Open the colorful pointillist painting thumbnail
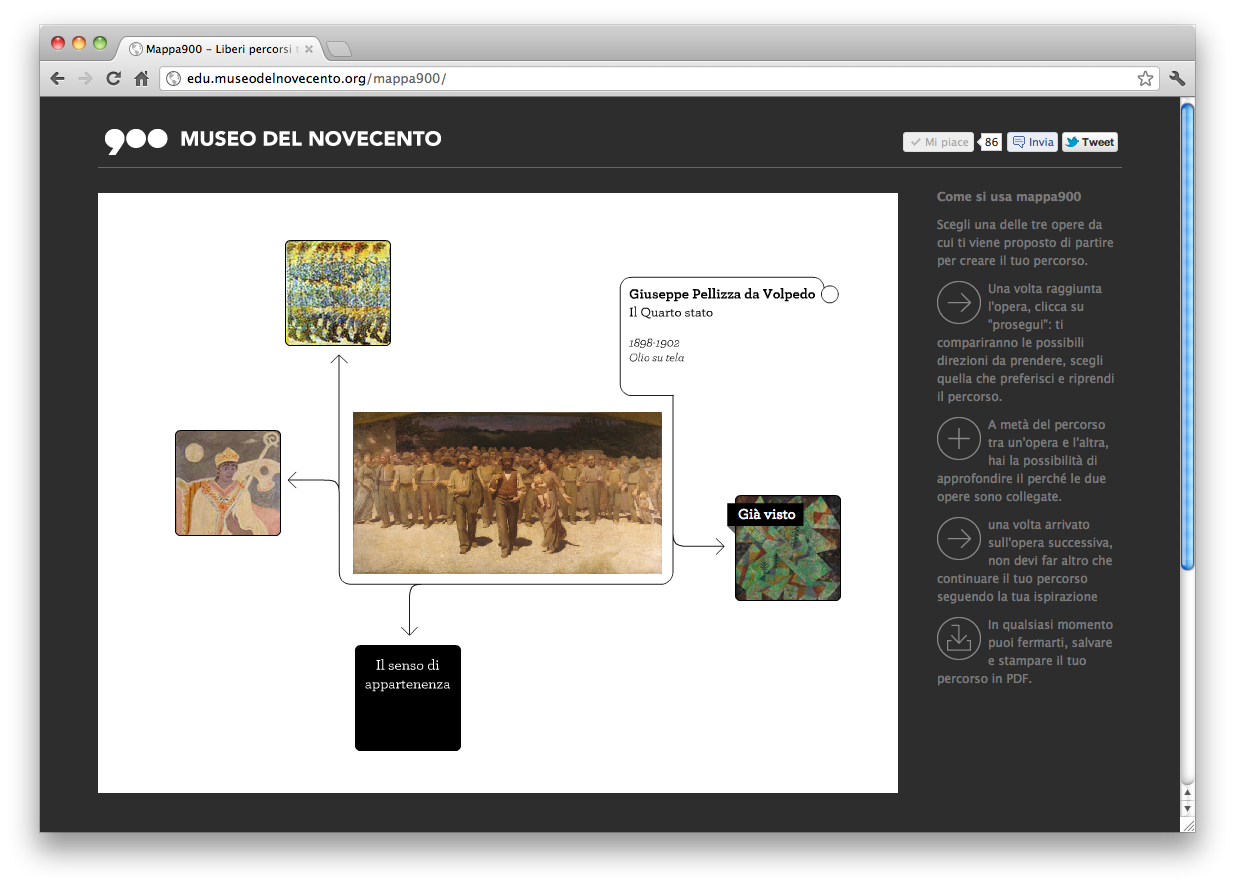The image size is (1235, 887). point(338,293)
